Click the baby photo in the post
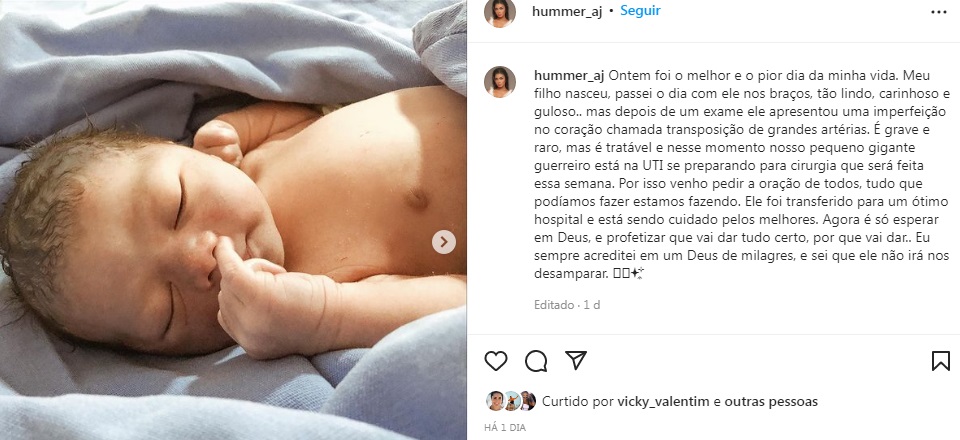Image resolution: width=960 pixels, height=440 pixels. pos(233,220)
